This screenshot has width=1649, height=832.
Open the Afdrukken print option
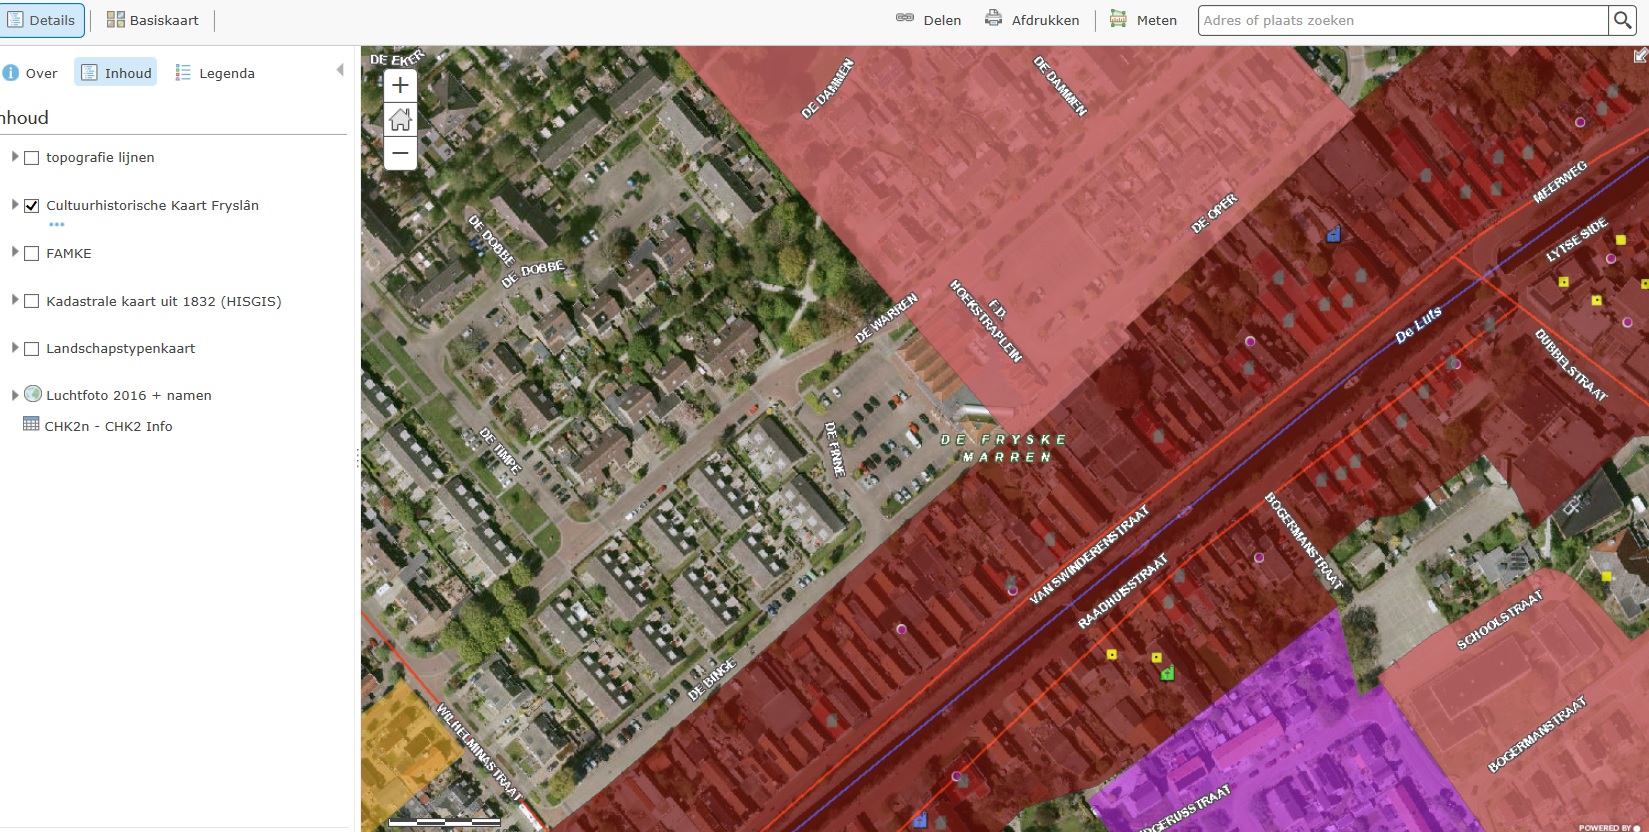1032,20
